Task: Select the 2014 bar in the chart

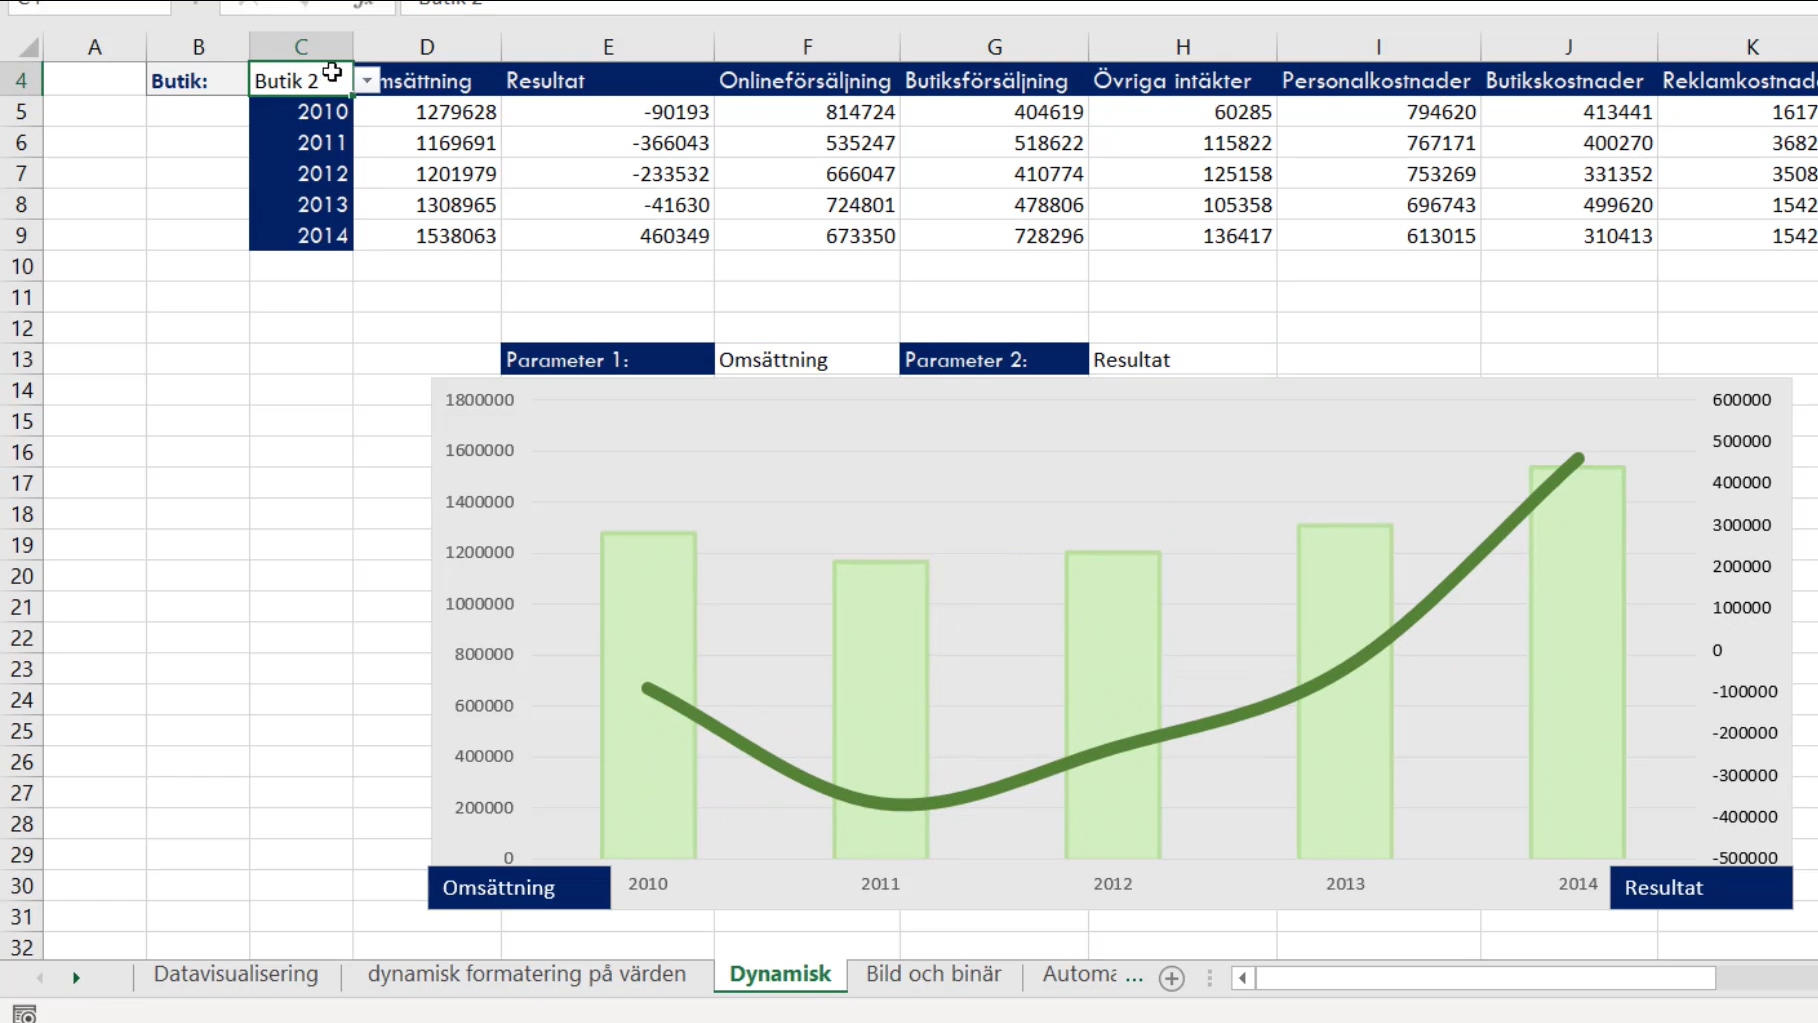Action: (1577, 662)
